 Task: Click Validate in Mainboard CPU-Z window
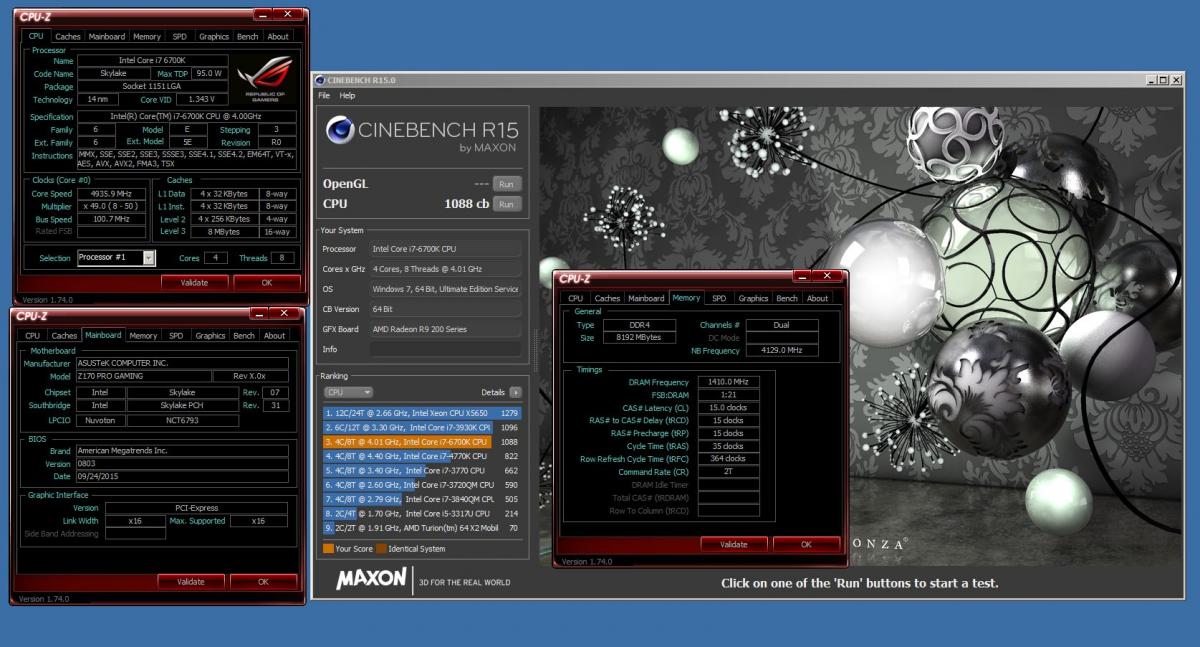[190, 582]
